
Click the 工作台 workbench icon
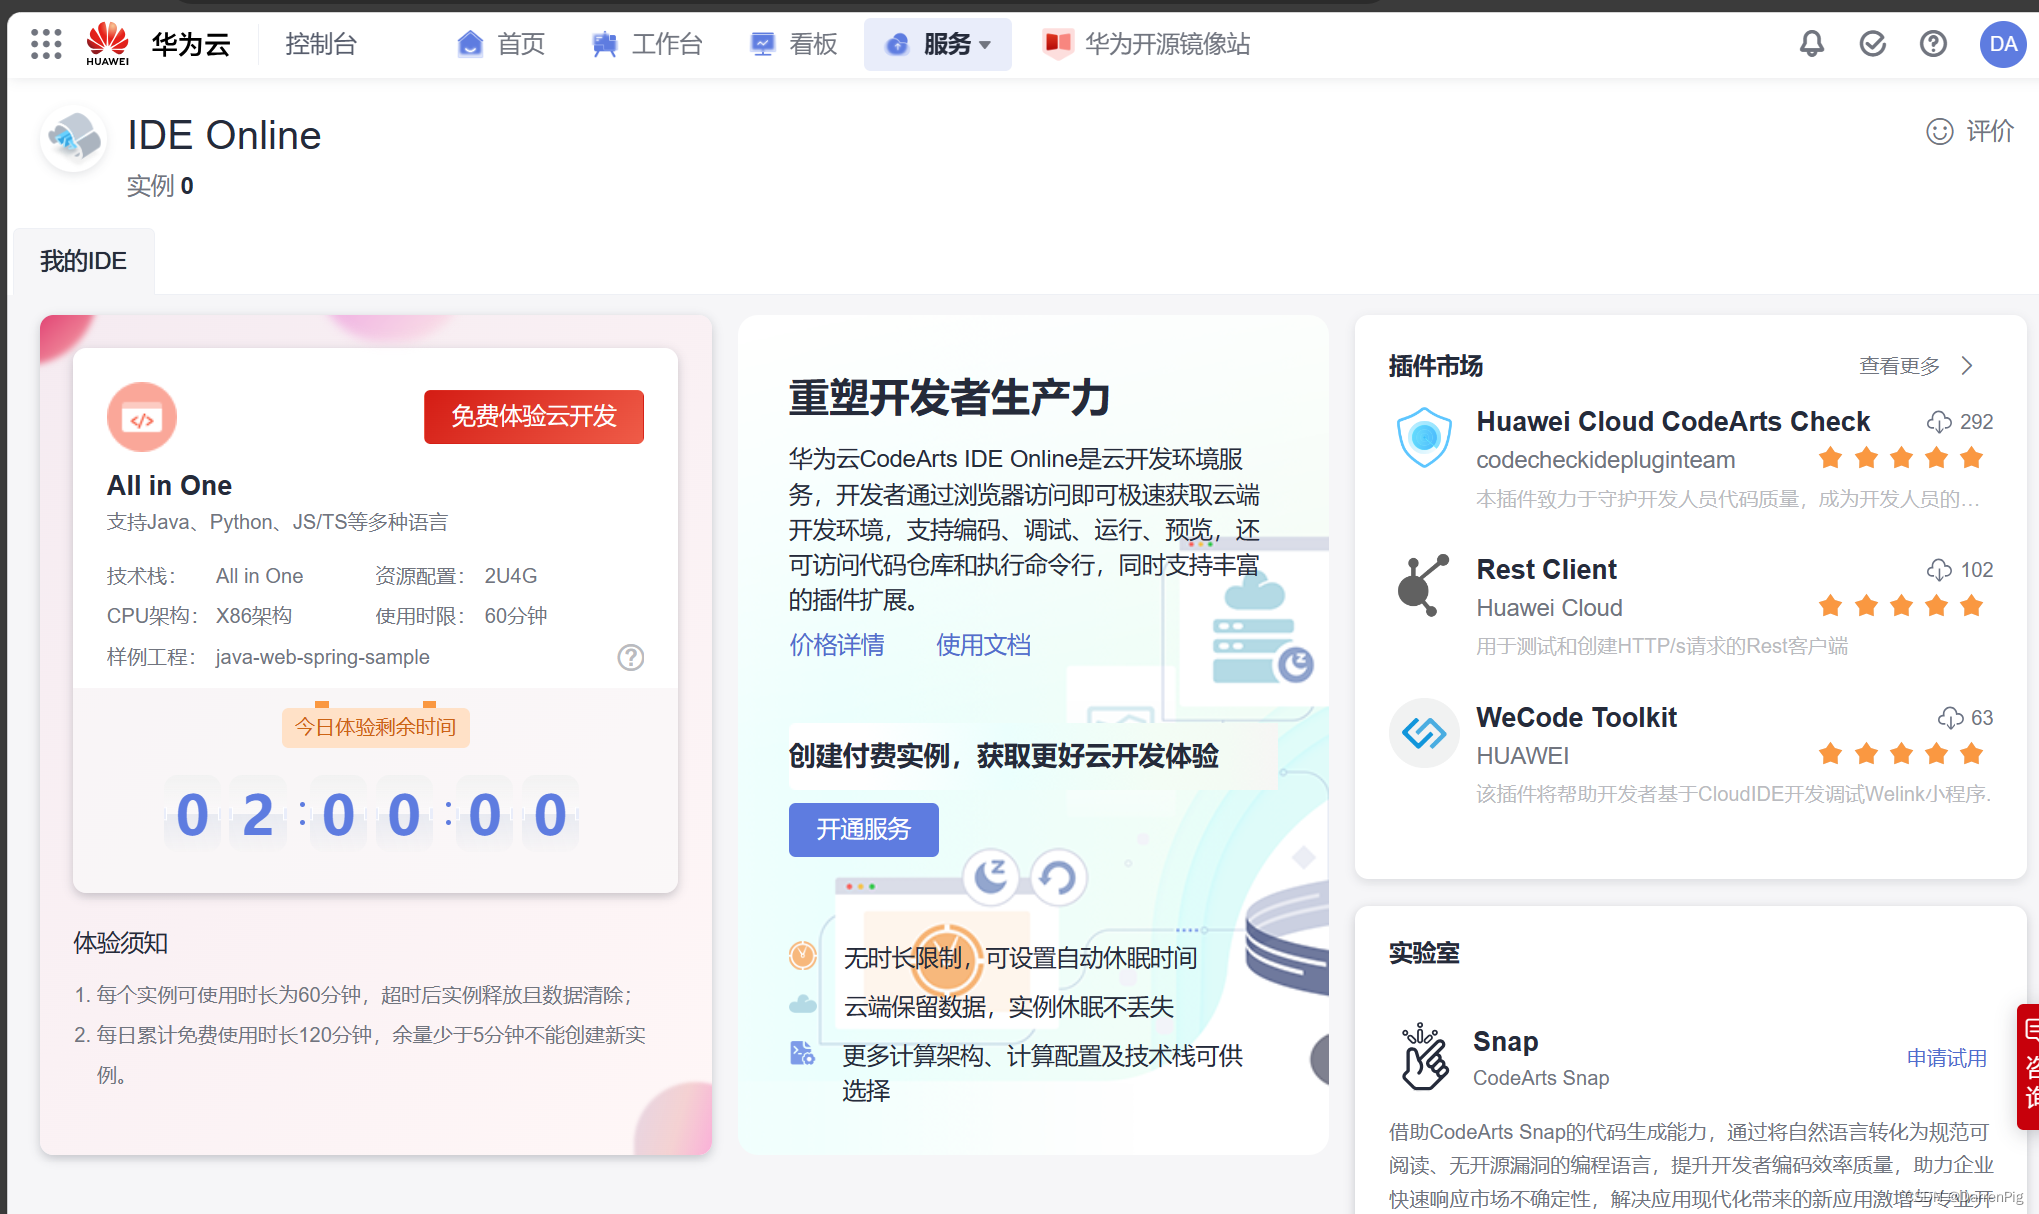[604, 44]
